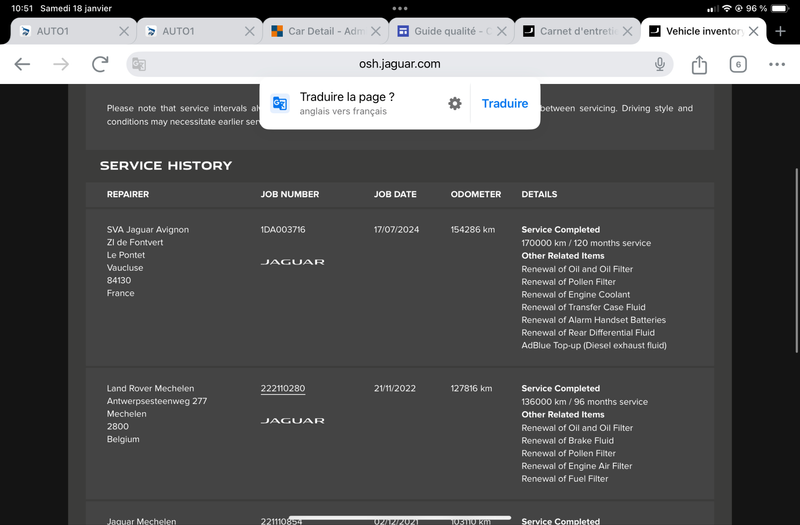800x525 pixels.
Task: Tap the battery indicator at 96 %
Action: coord(780,8)
